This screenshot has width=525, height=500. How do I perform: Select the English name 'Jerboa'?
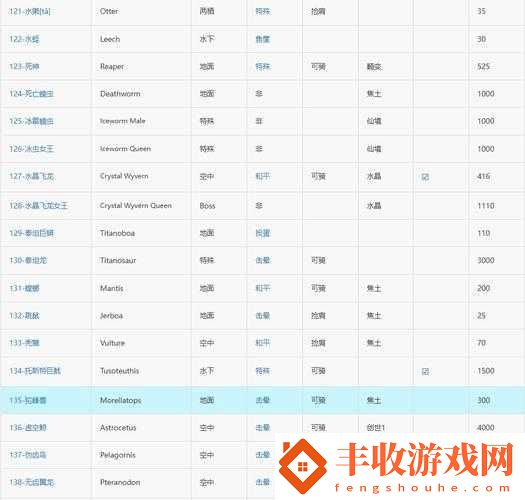click(111, 315)
